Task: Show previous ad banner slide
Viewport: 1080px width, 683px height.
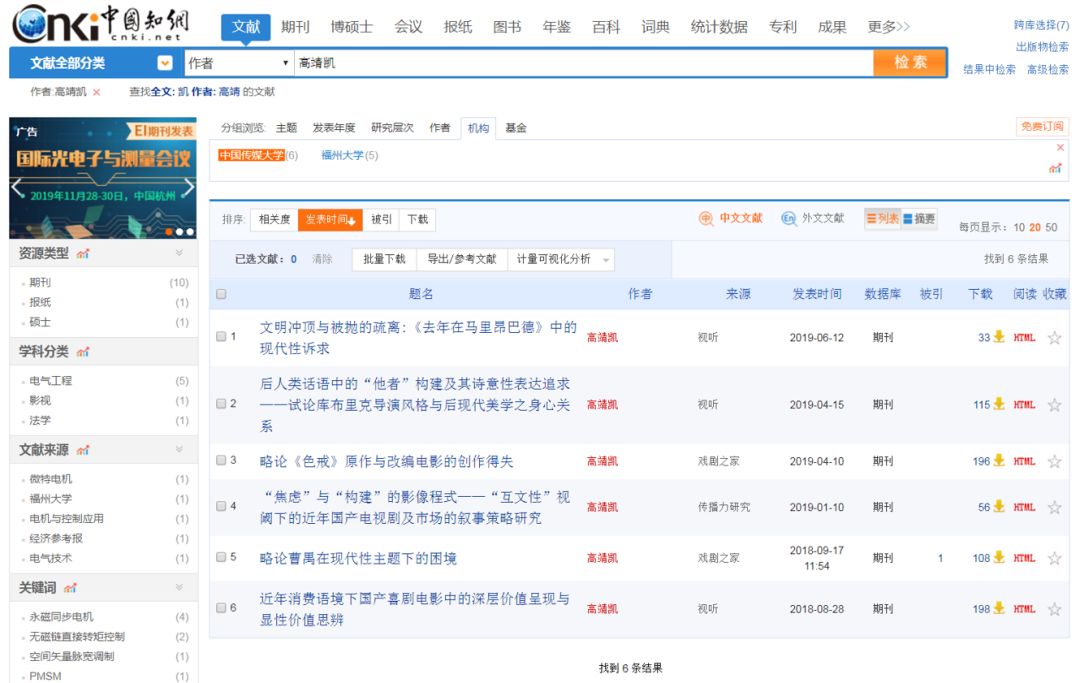Action: pos(18,187)
